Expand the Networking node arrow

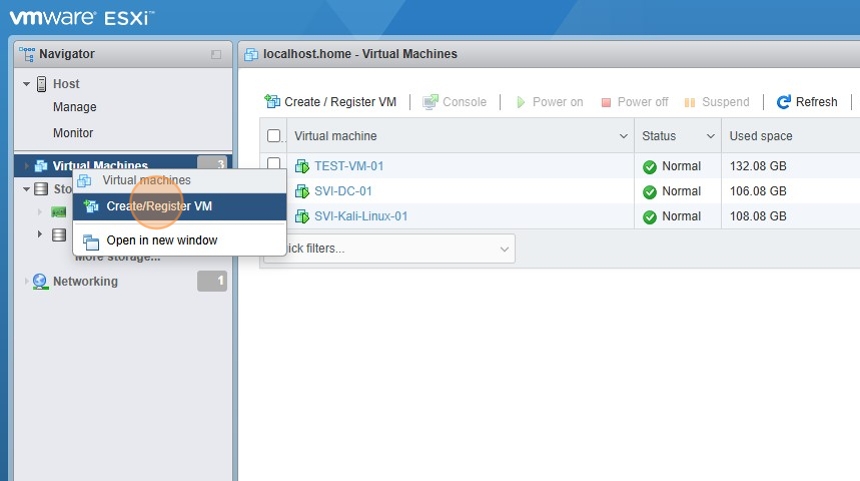click(26, 281)
